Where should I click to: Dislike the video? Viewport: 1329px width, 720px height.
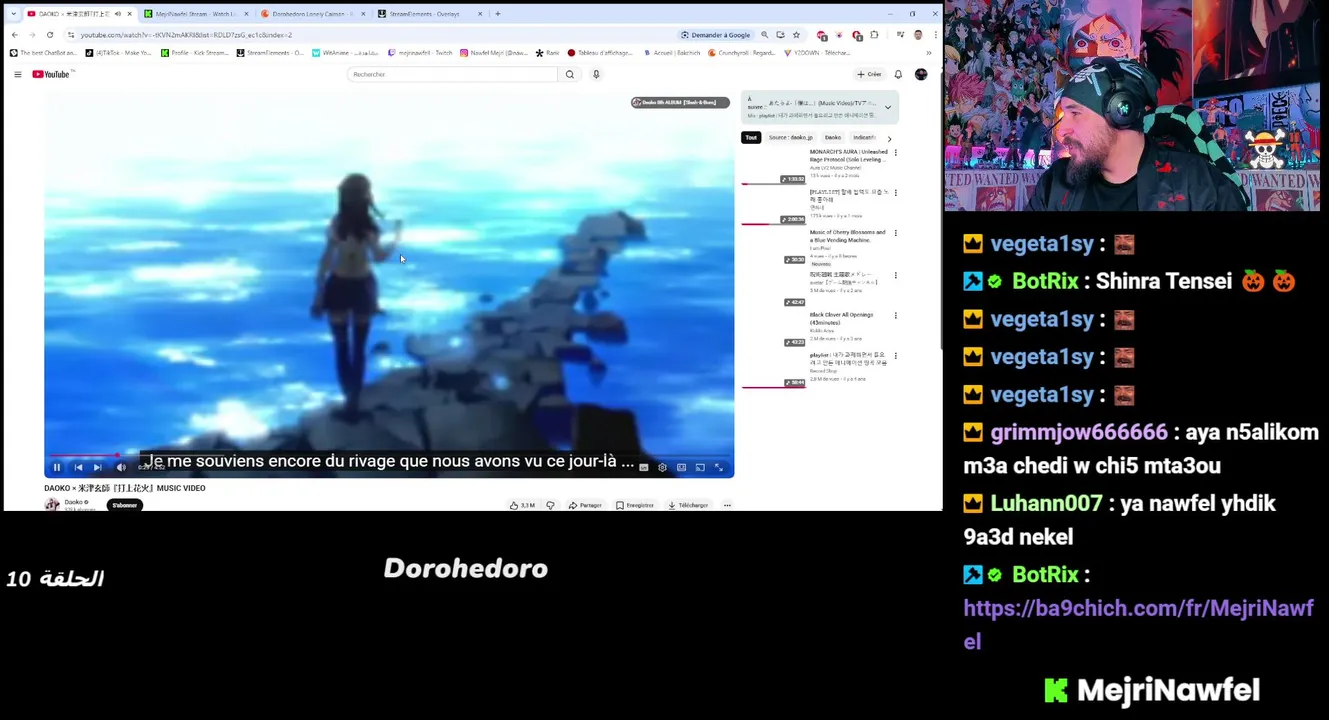pos(550,505)
